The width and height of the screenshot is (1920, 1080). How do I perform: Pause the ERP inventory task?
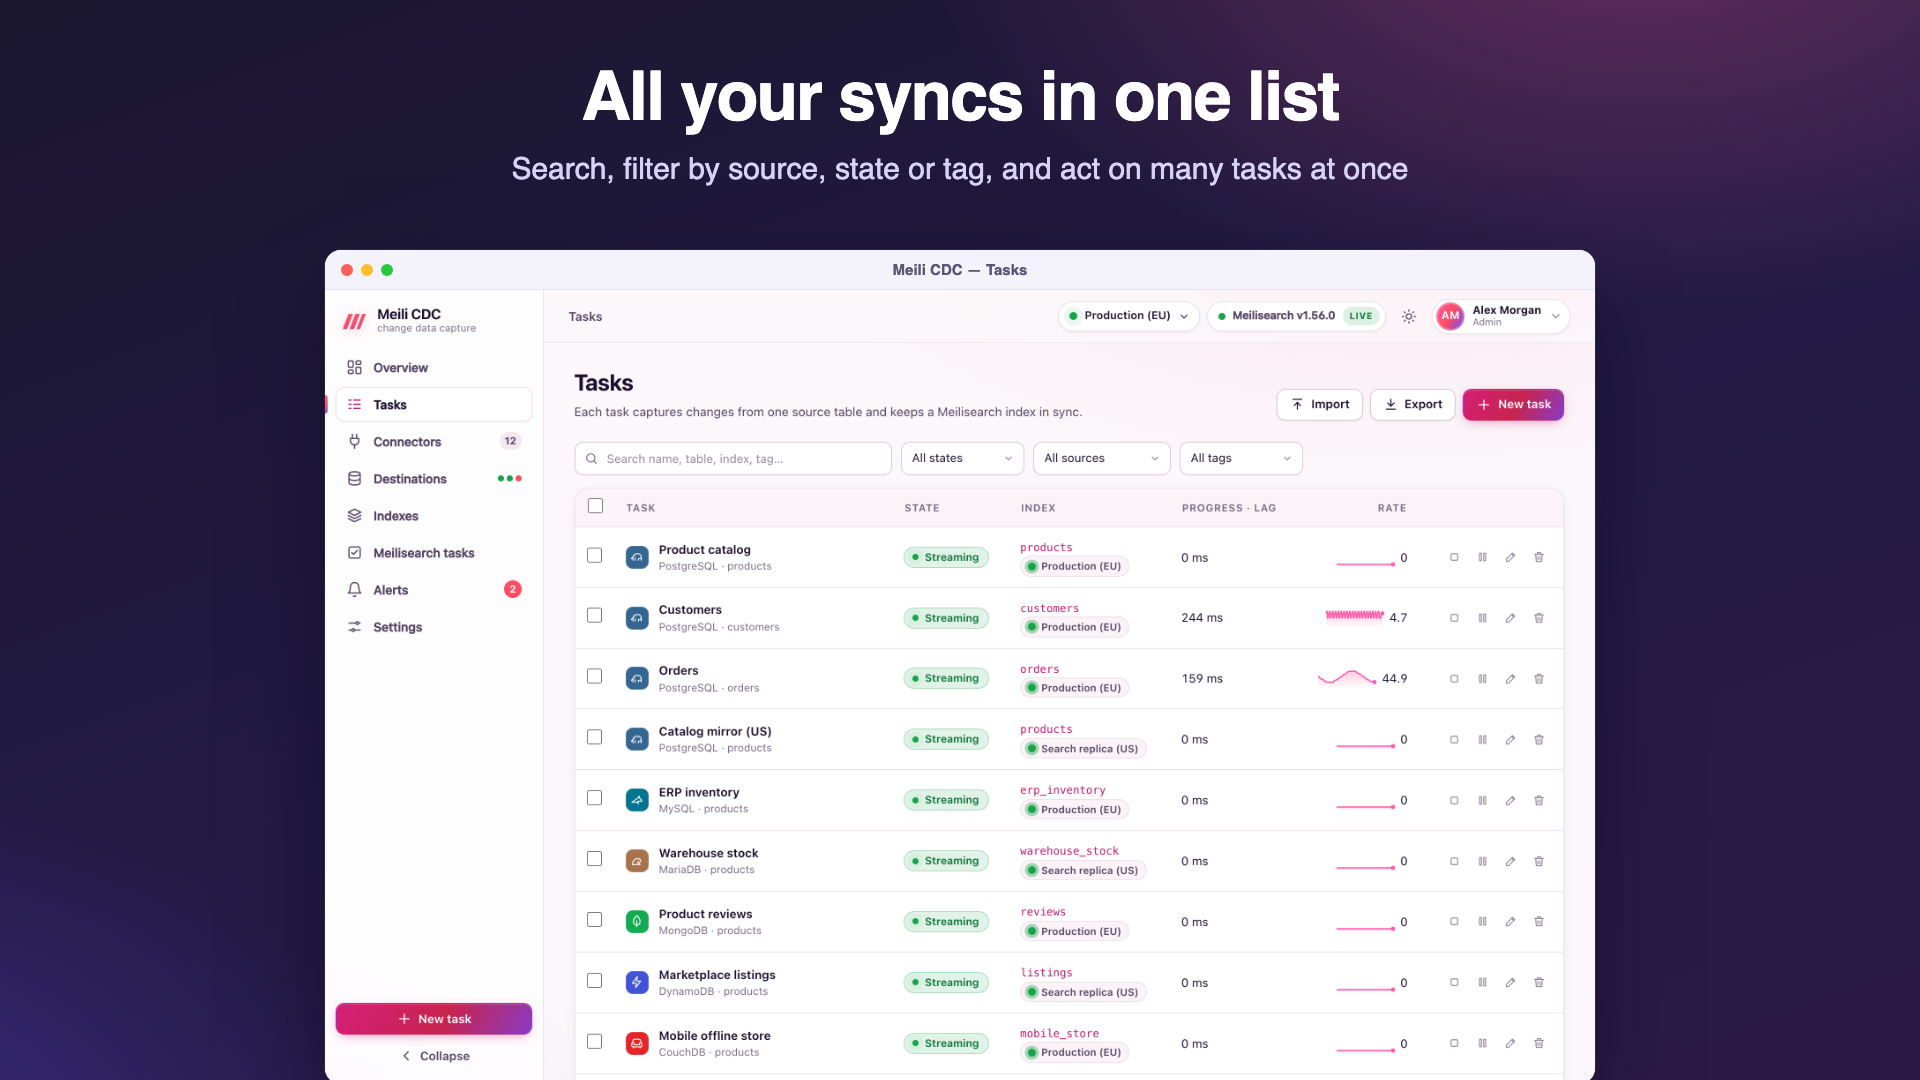point(1482,800)
